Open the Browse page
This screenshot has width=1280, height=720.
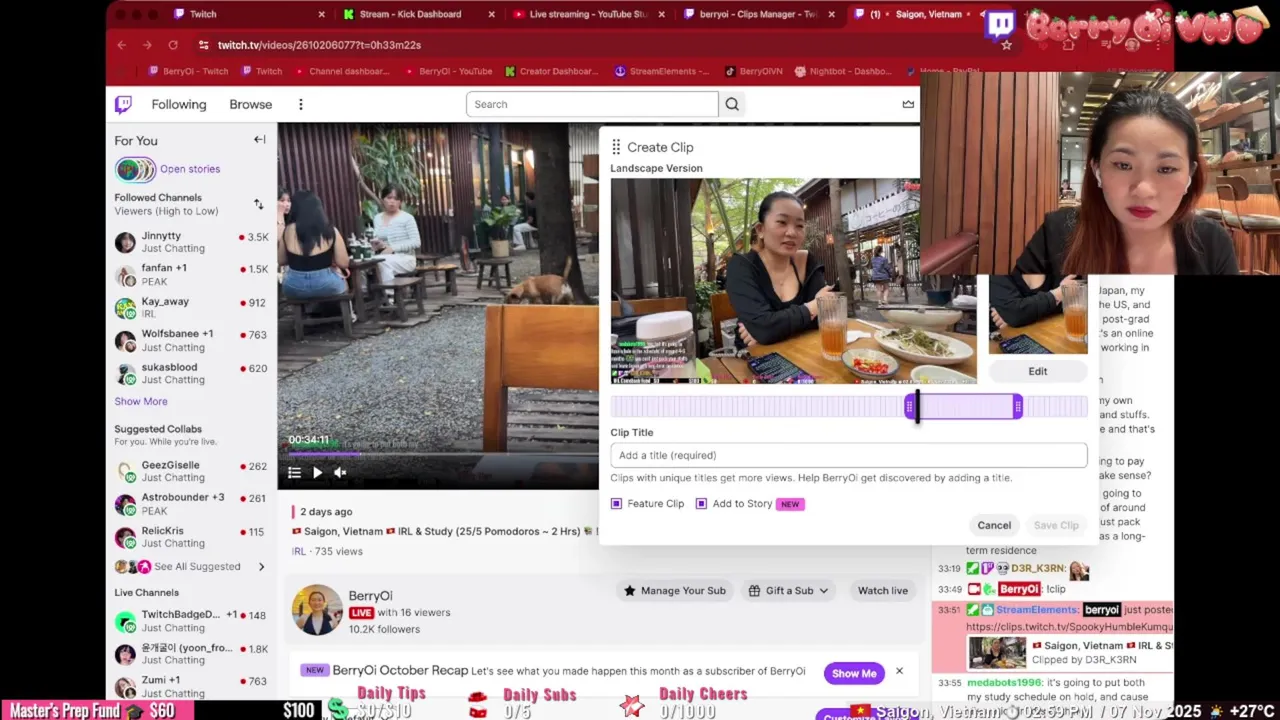[x=251, y=104]
